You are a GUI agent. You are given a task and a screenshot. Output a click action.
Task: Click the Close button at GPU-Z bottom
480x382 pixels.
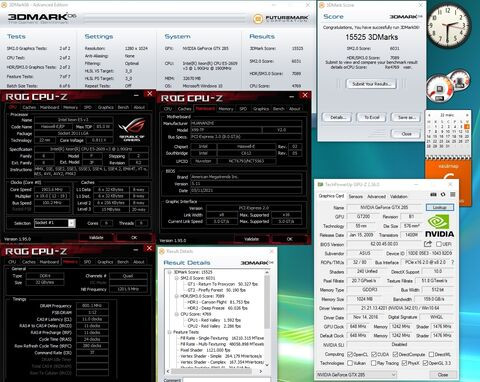(x=443, y=375)
